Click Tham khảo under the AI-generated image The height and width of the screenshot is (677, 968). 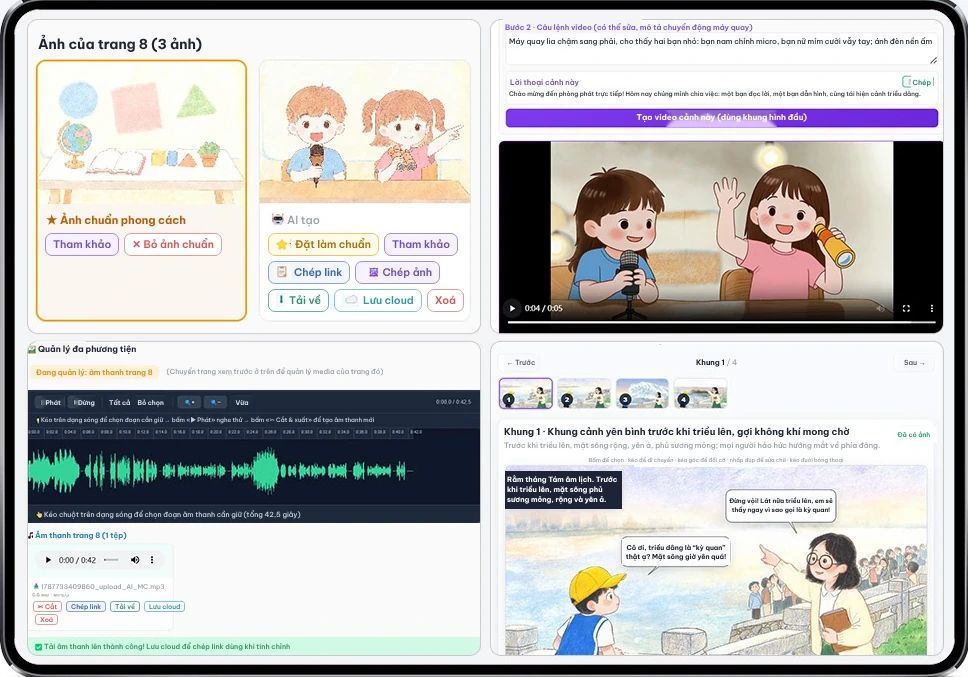[x=421, y=244]
